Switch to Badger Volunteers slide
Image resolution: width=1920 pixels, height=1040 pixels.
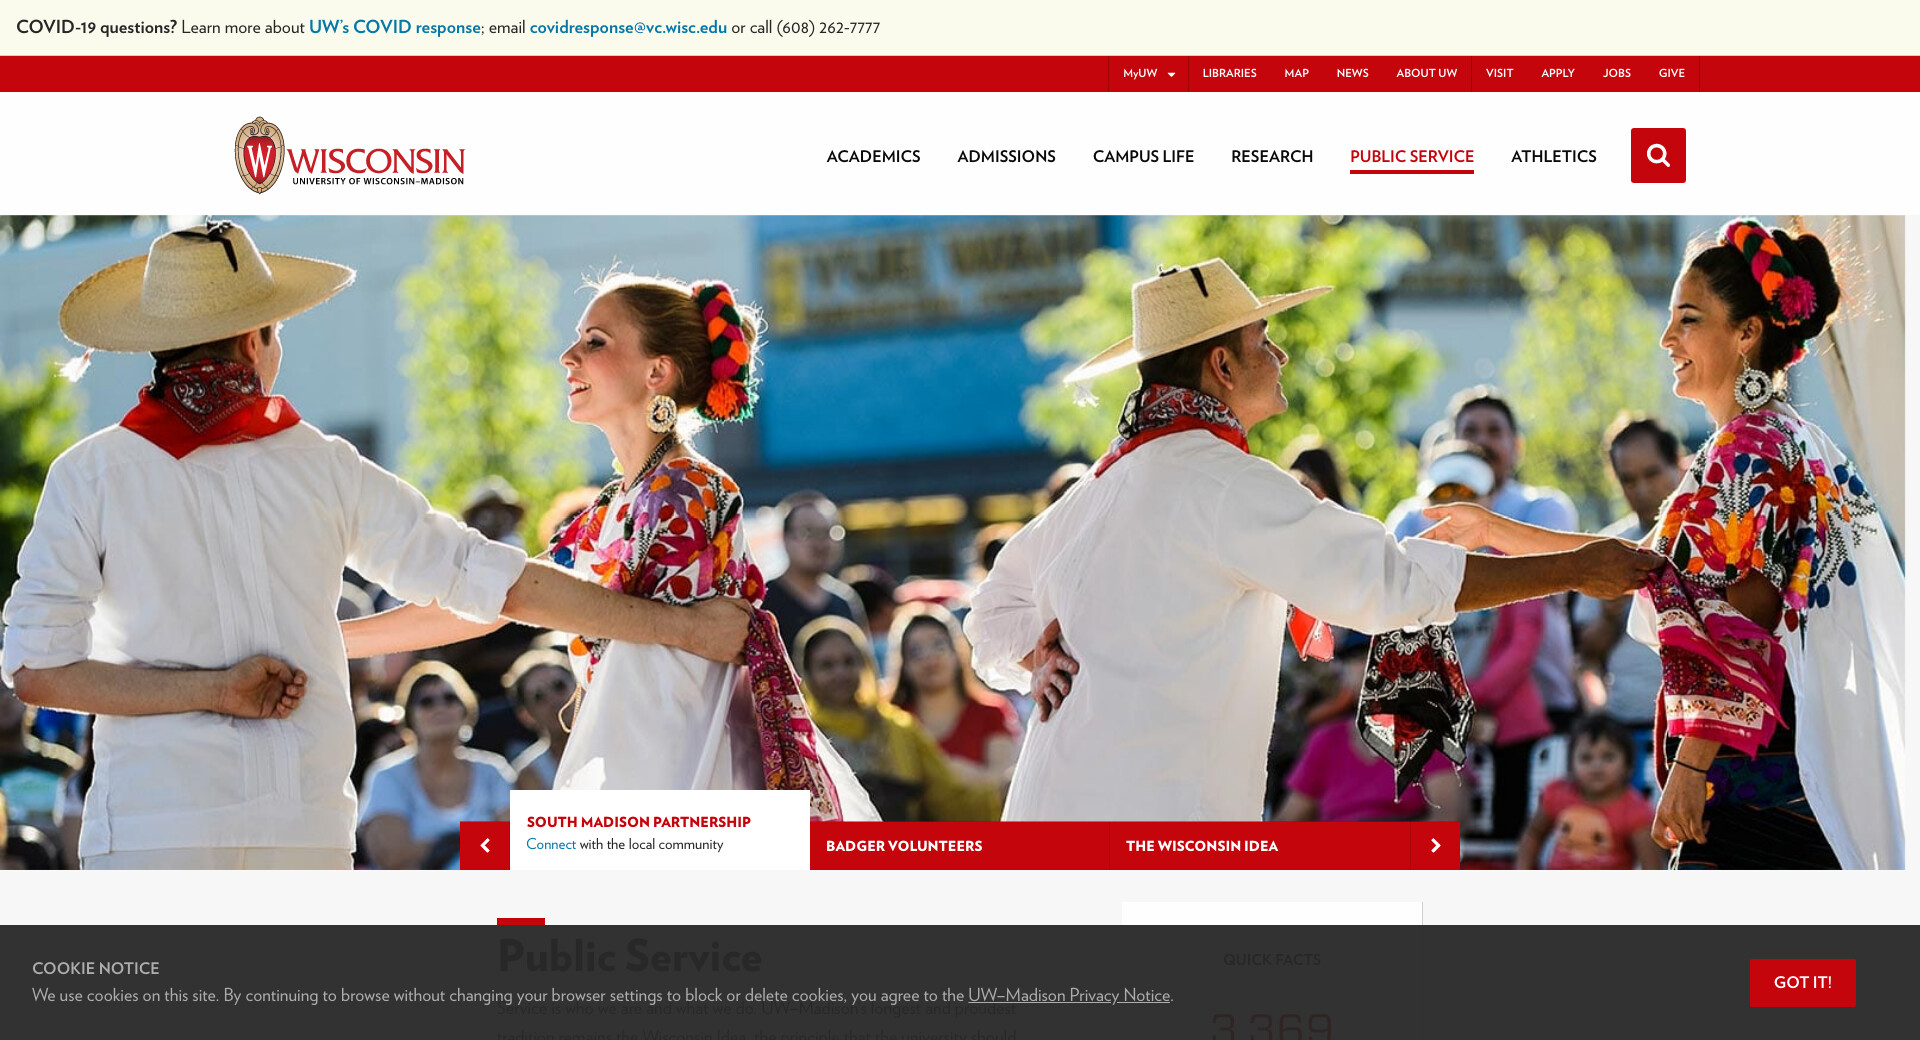tap(960, 846)
